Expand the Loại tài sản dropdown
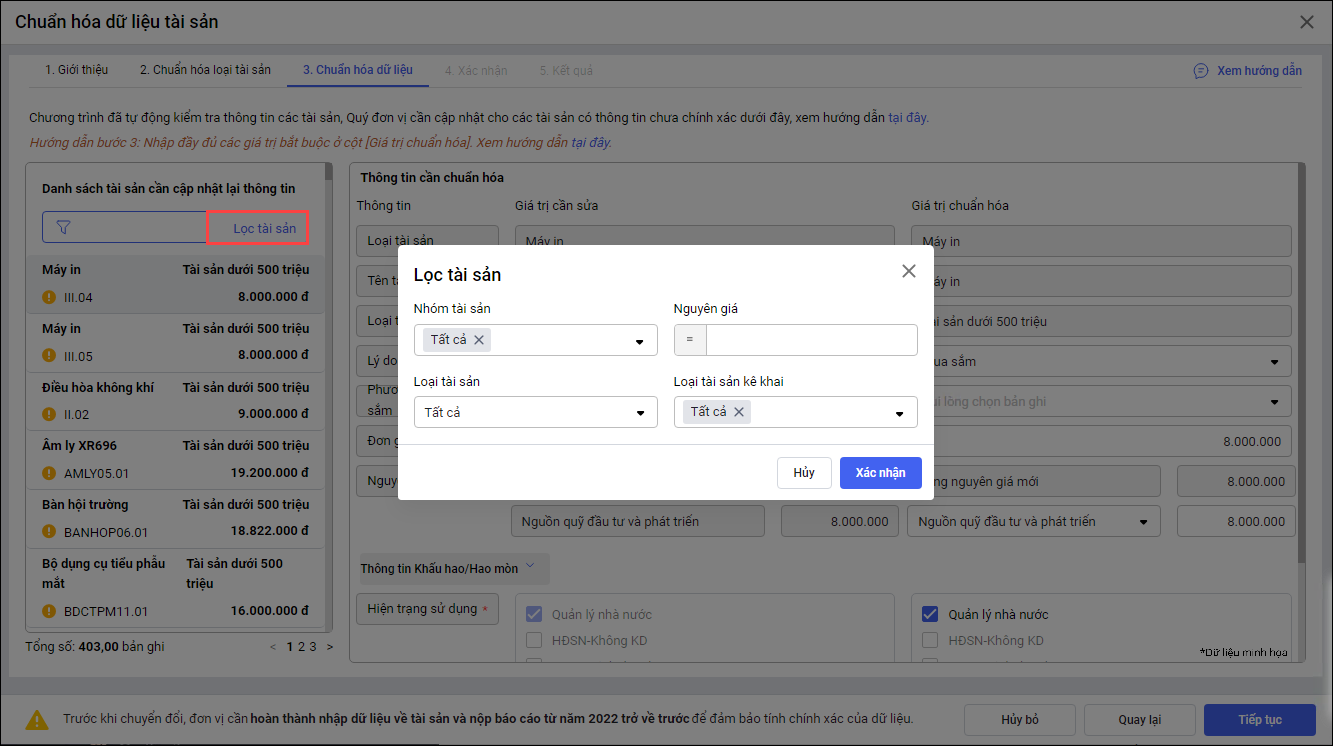1333x746 pixels. pos(639,413)
